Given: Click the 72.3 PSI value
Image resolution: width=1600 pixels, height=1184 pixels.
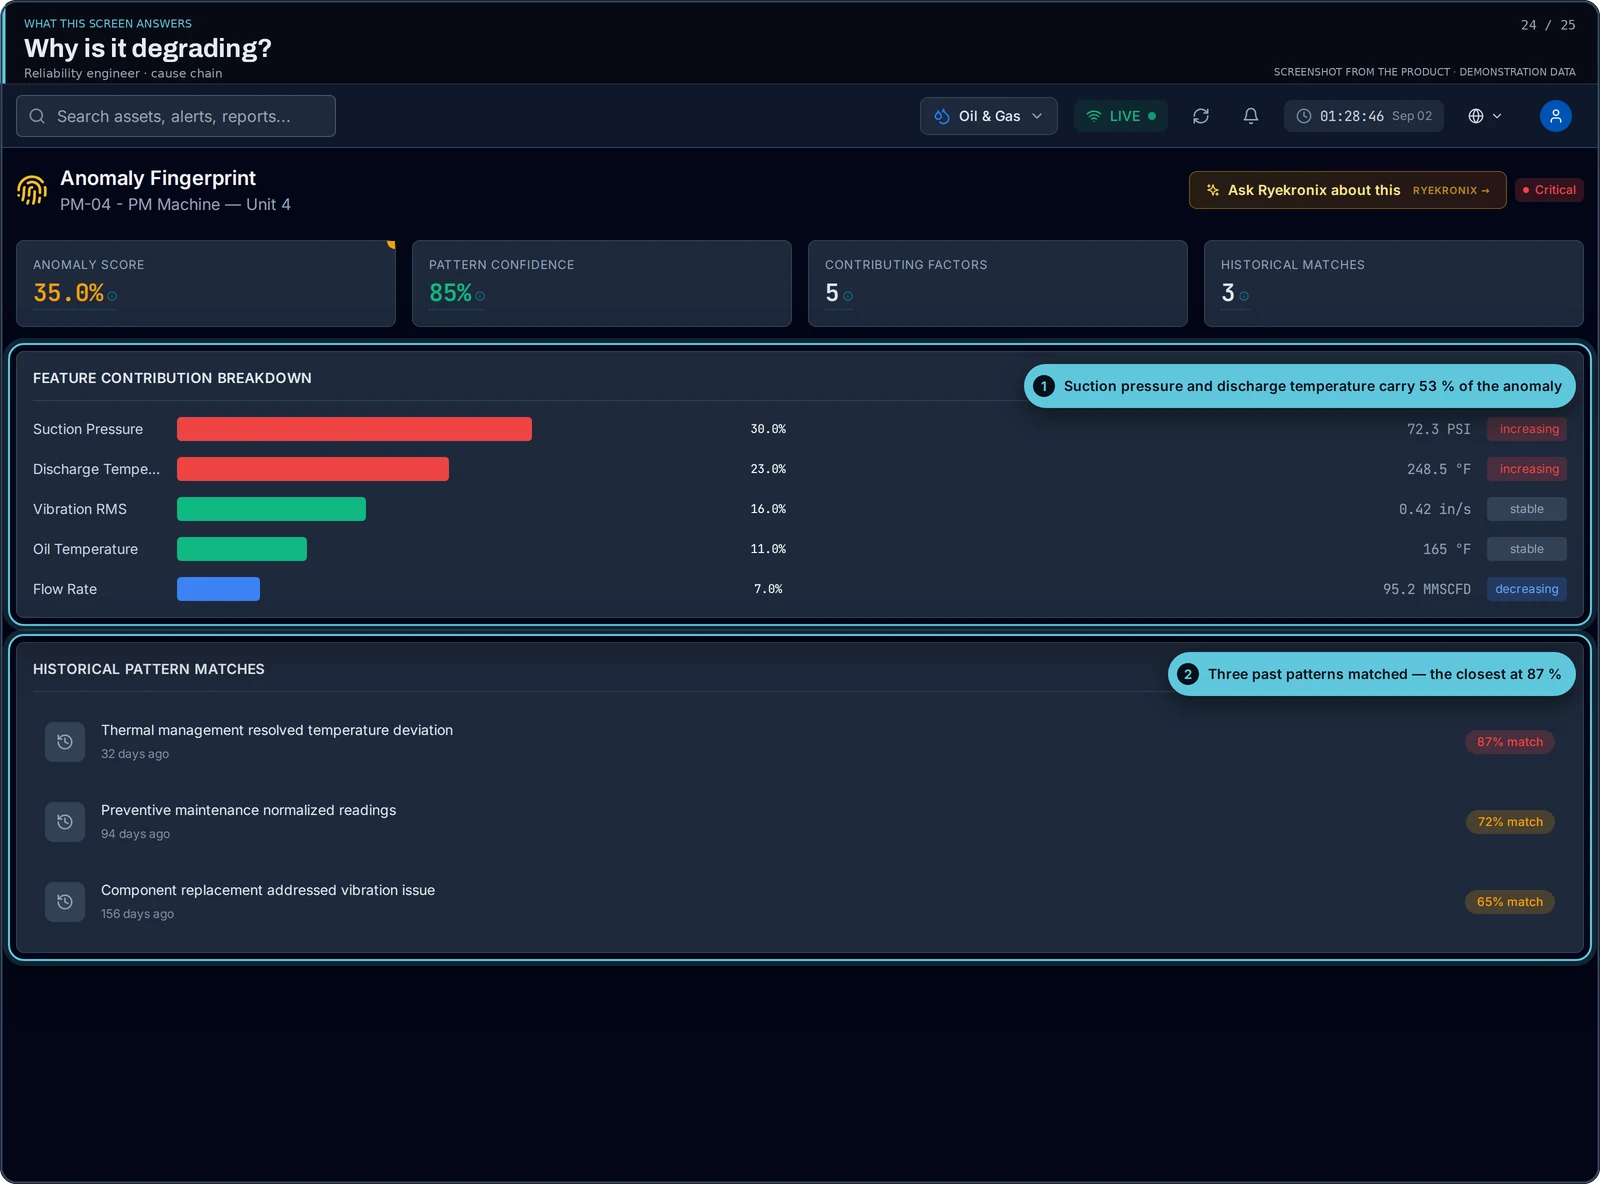Looking at the screenshot, I should tap(1439, 429).
